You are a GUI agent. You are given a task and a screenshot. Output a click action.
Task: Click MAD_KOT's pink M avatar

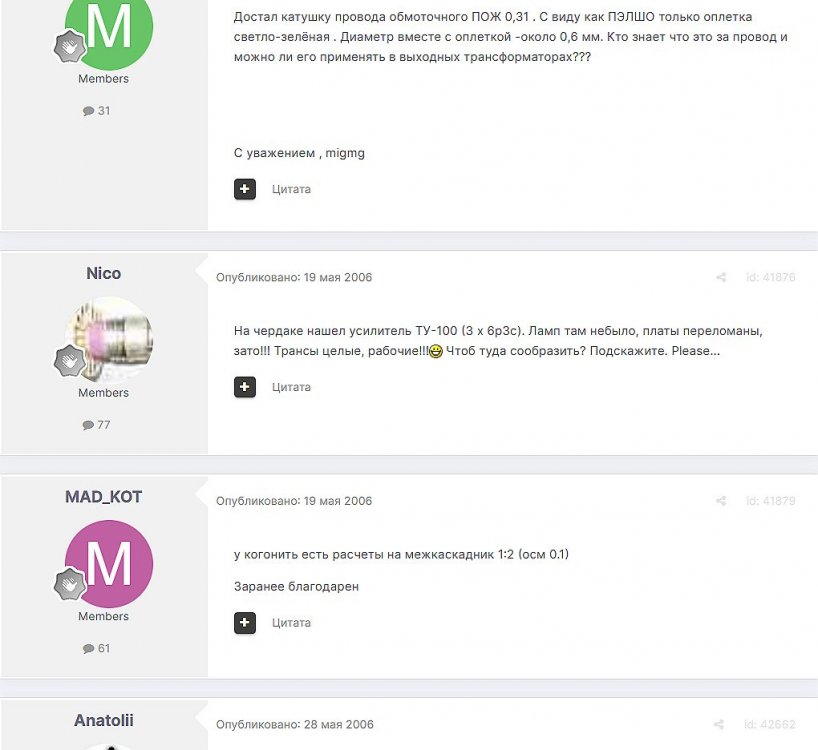coord(109,564)
